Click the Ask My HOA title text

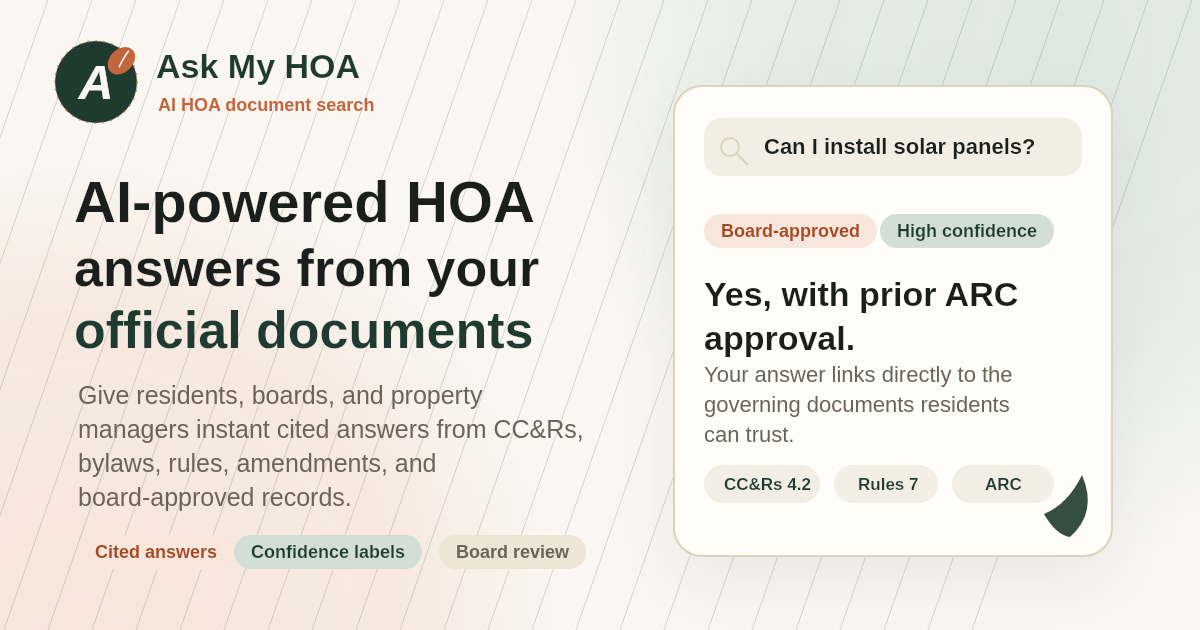point(258,67)
